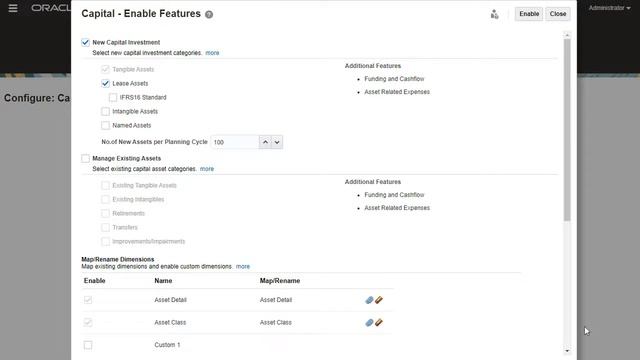Click 'Funding and Cashflow' under New Capital Investment

pyautogui.click(x=394, y=79)
